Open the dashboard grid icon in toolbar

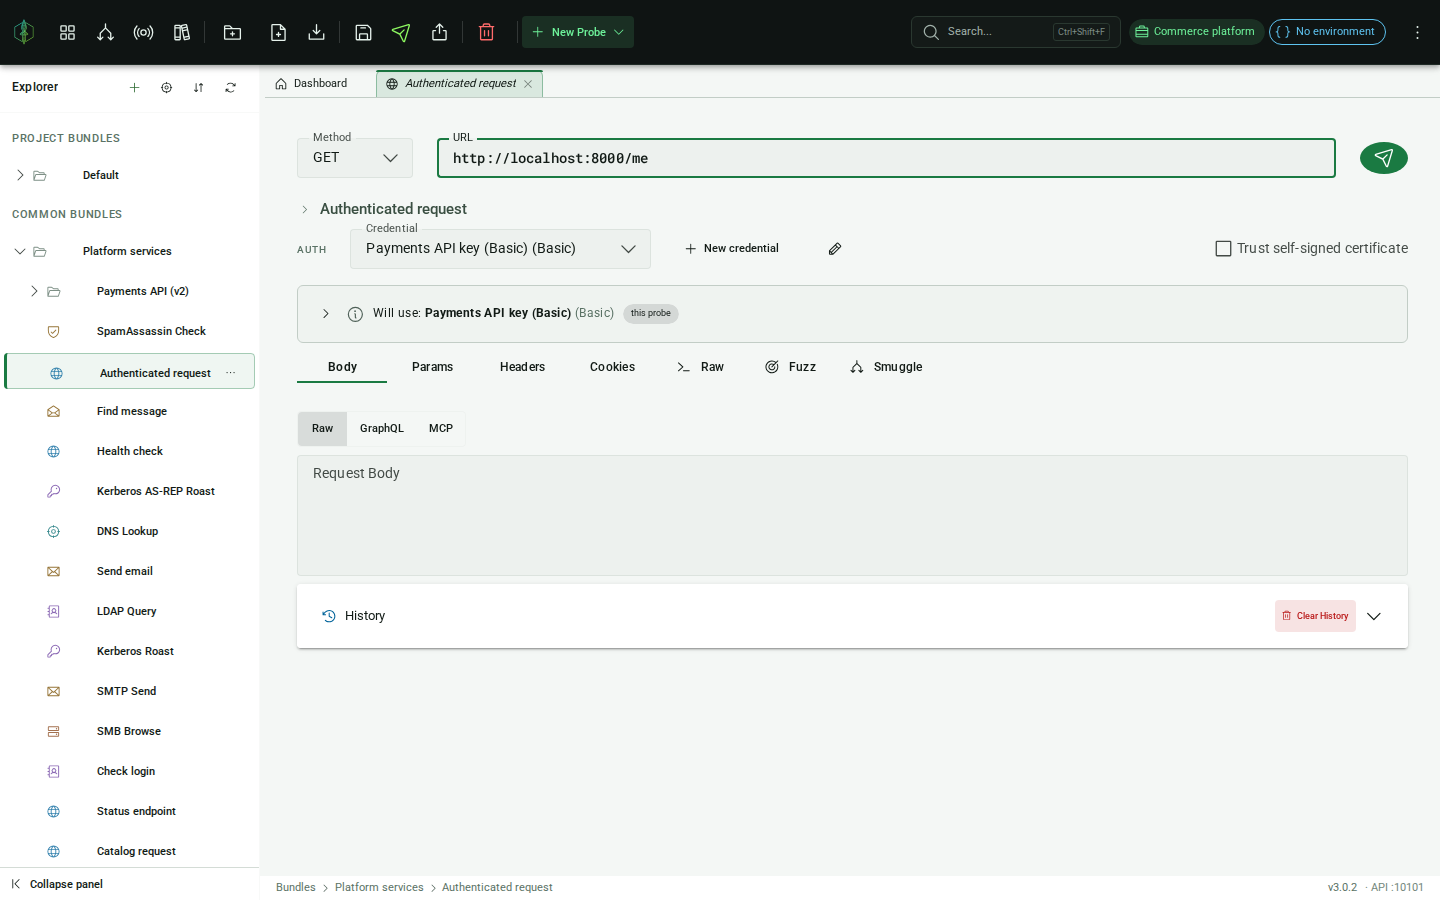click(x=68, y=32)
